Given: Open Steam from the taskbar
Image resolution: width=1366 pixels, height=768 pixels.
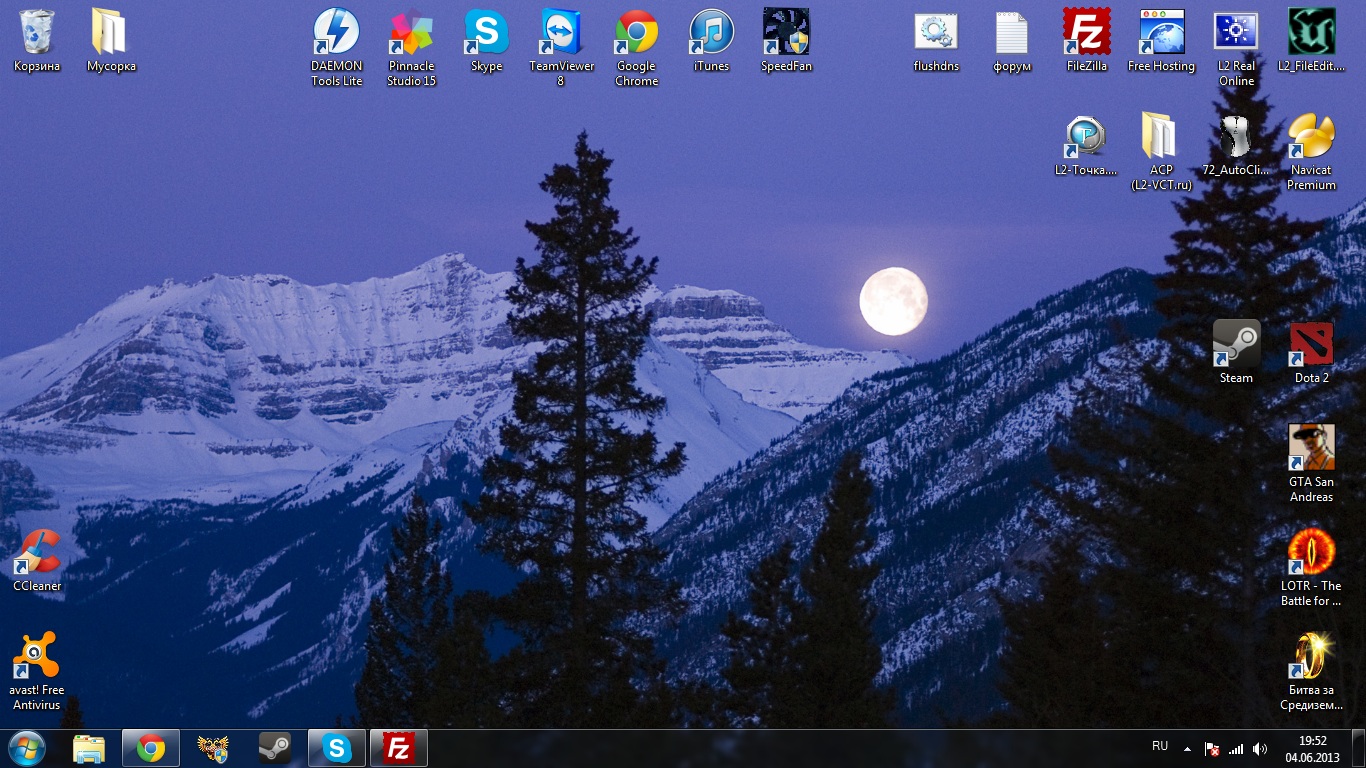Looking at the screenshot, I should [x=275, y=748].
